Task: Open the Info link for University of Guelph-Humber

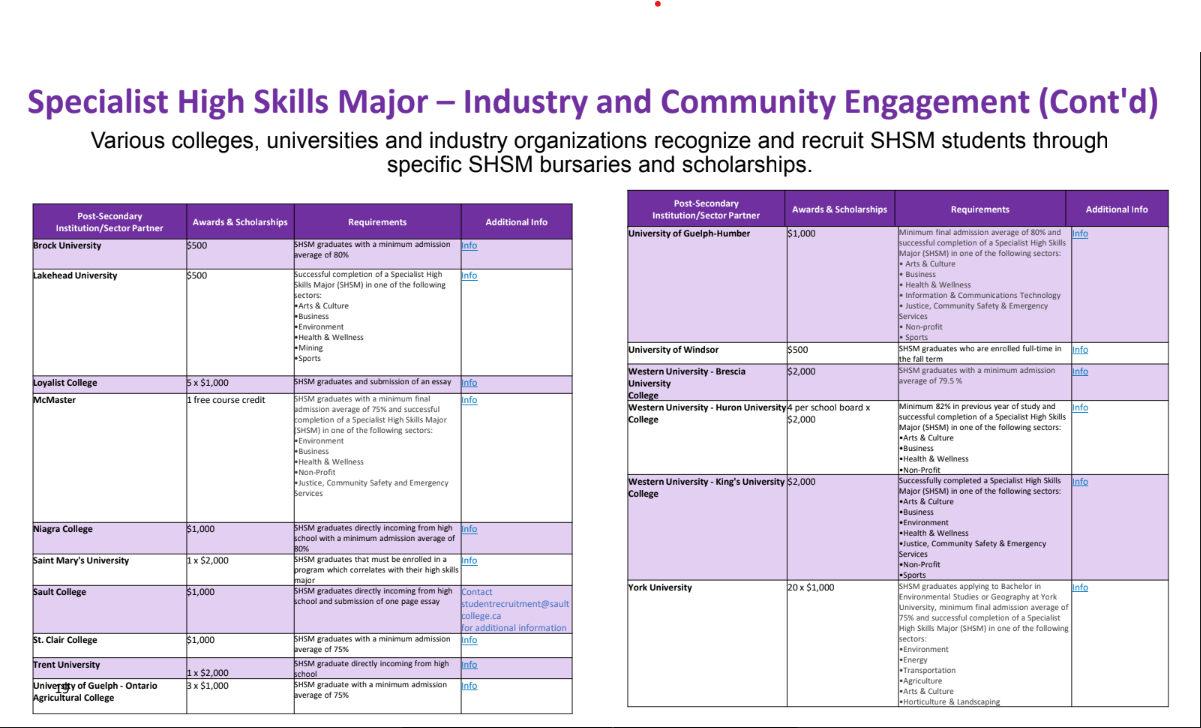Action: point(1080,233)
